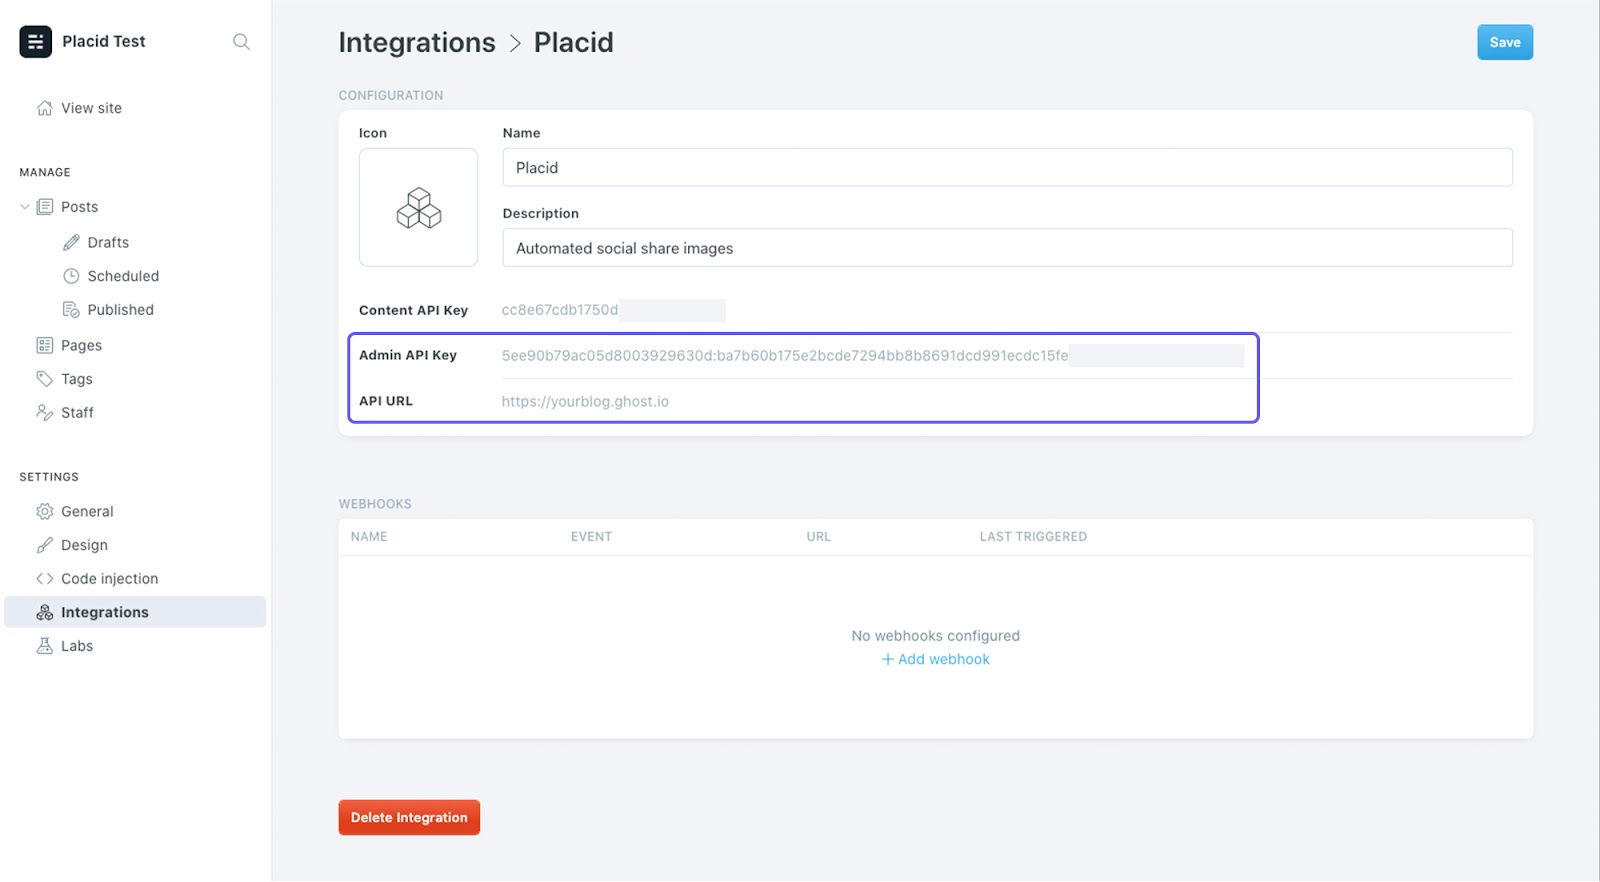Click the Tags label icon
The width and height of the screenshot is (1600, 882).
(x=45, y=379)
